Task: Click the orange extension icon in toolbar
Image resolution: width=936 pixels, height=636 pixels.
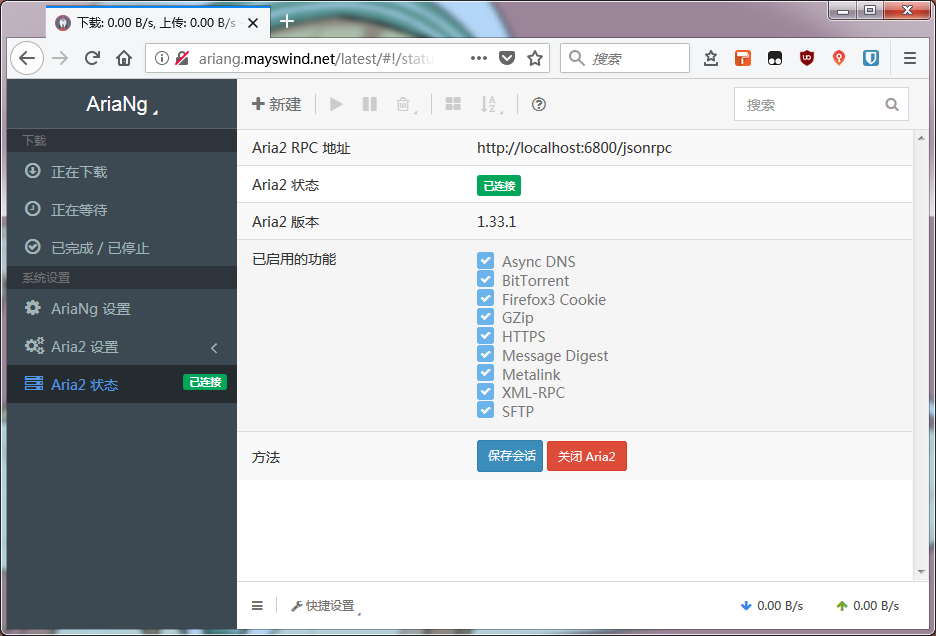Action: point(743,58)
